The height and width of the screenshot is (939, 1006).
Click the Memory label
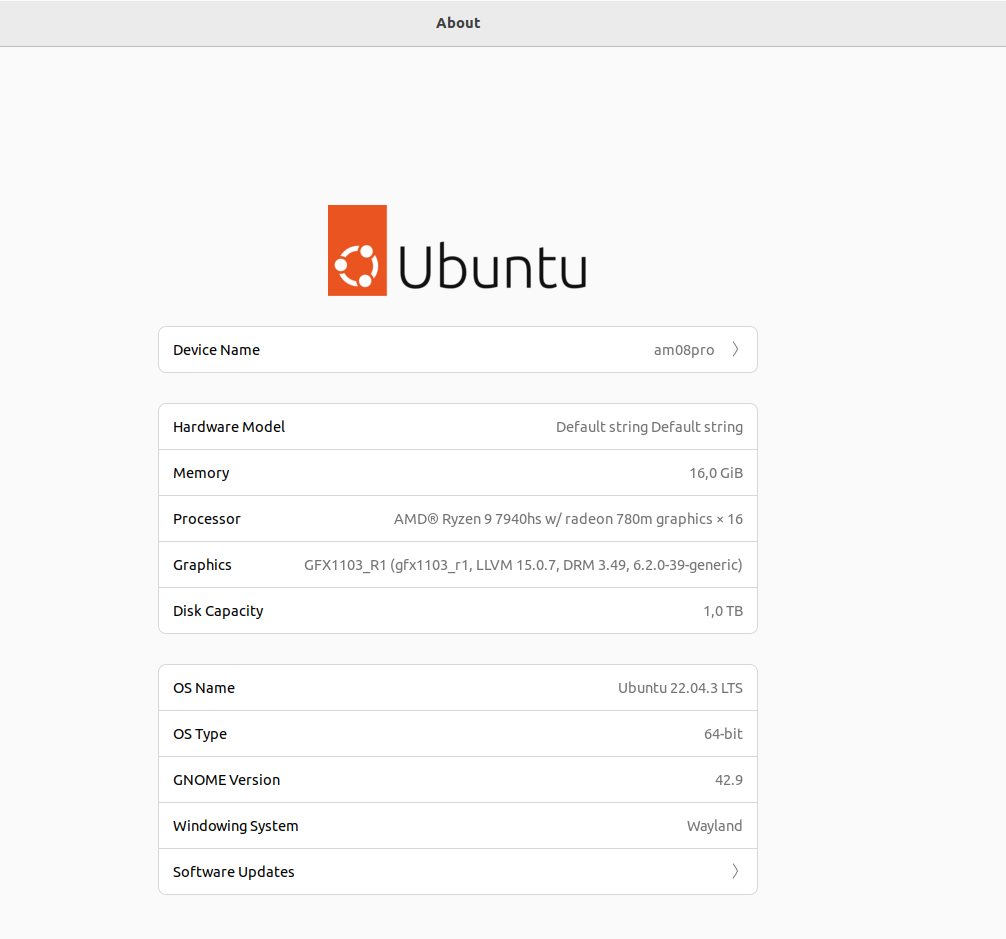click(x=201, y=473)
